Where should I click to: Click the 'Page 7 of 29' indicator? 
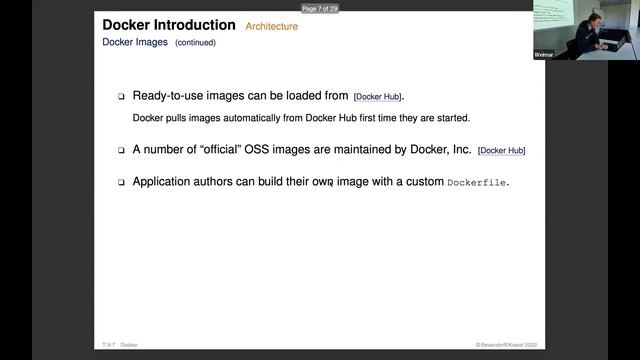tap(320, 9)
